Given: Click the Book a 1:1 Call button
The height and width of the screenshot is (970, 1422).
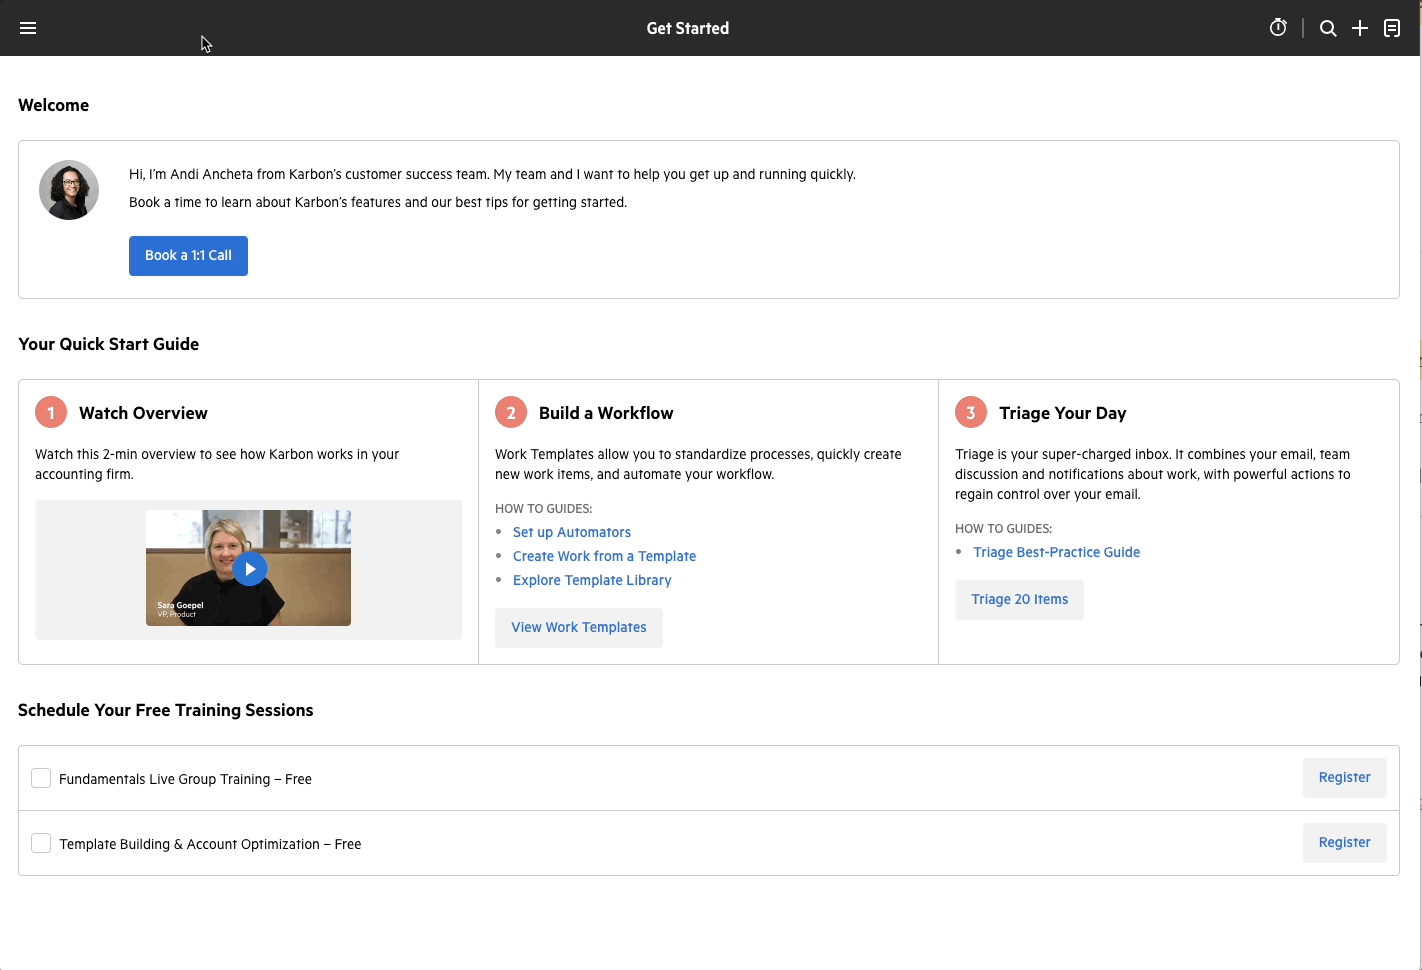Looking at the screenshot, I should pyautogui.click(x=188, y=256).
